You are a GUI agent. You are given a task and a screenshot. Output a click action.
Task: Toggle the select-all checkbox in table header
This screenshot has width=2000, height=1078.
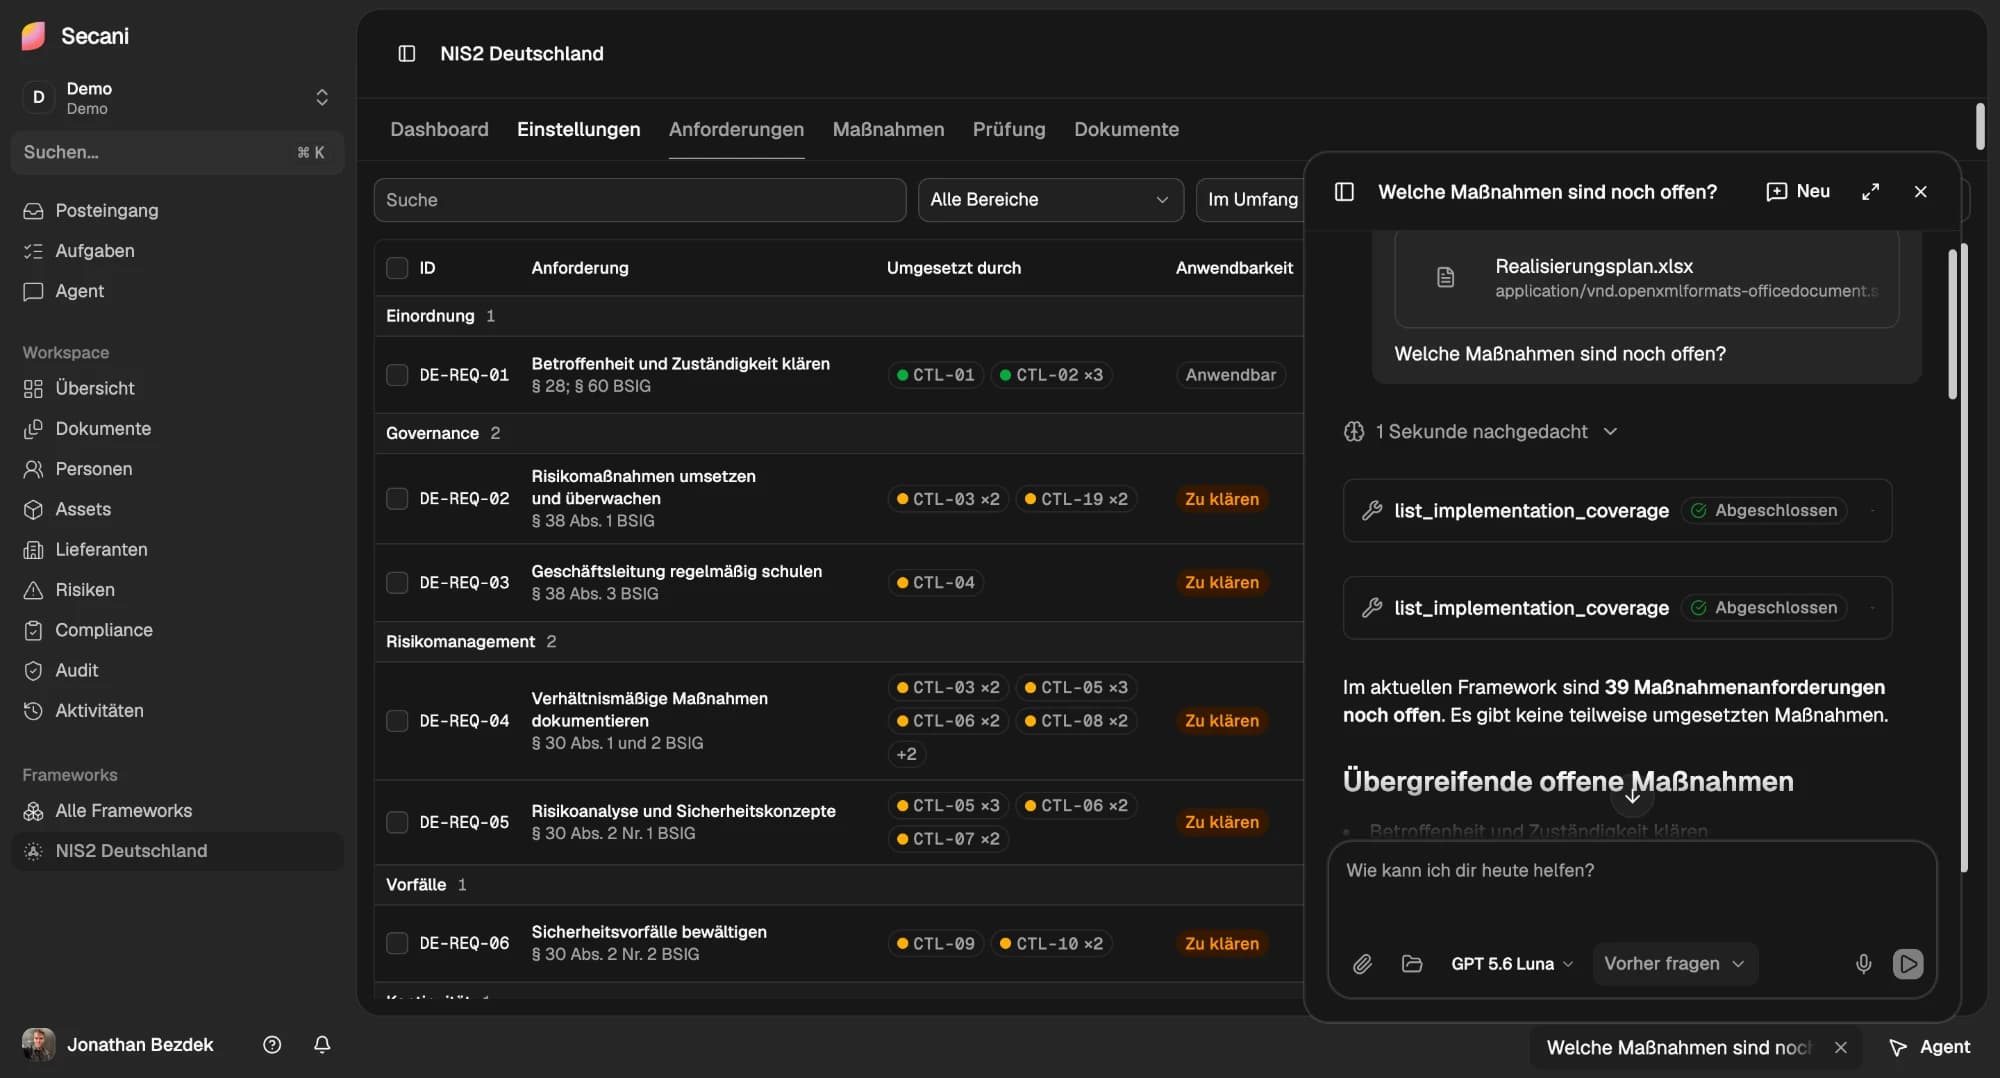pyautogui.click(x=397, y=268)
